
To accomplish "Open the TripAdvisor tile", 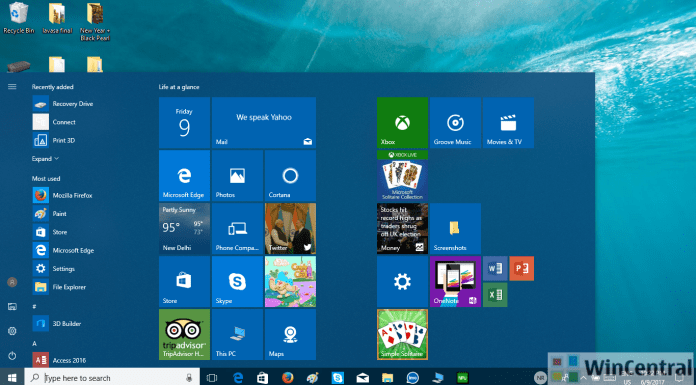I will 184,334.
